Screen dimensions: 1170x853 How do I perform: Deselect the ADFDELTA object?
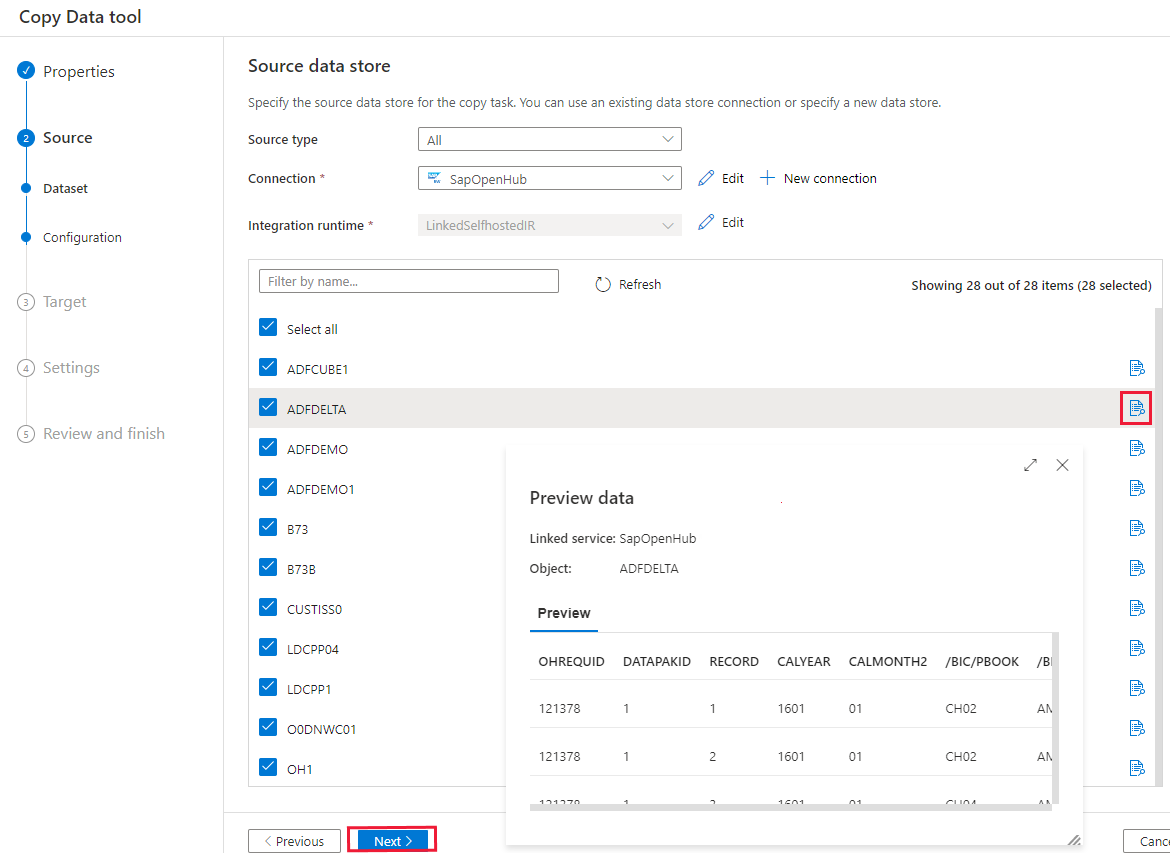267,408
